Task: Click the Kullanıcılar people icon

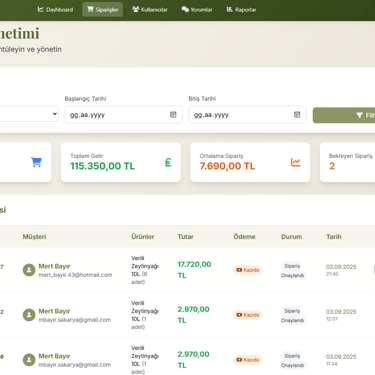Action: tap(136, 9)
